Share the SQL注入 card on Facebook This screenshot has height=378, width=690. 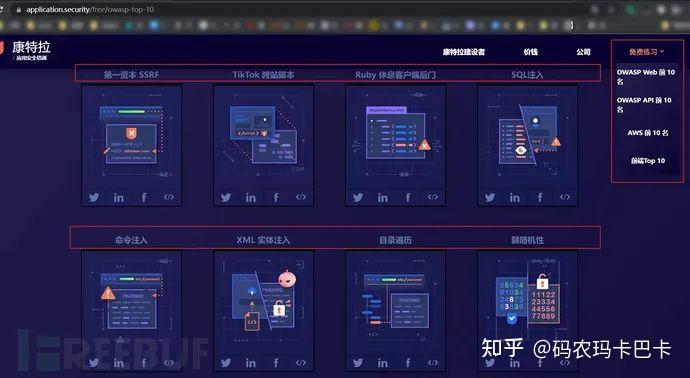tap(540, 198)
